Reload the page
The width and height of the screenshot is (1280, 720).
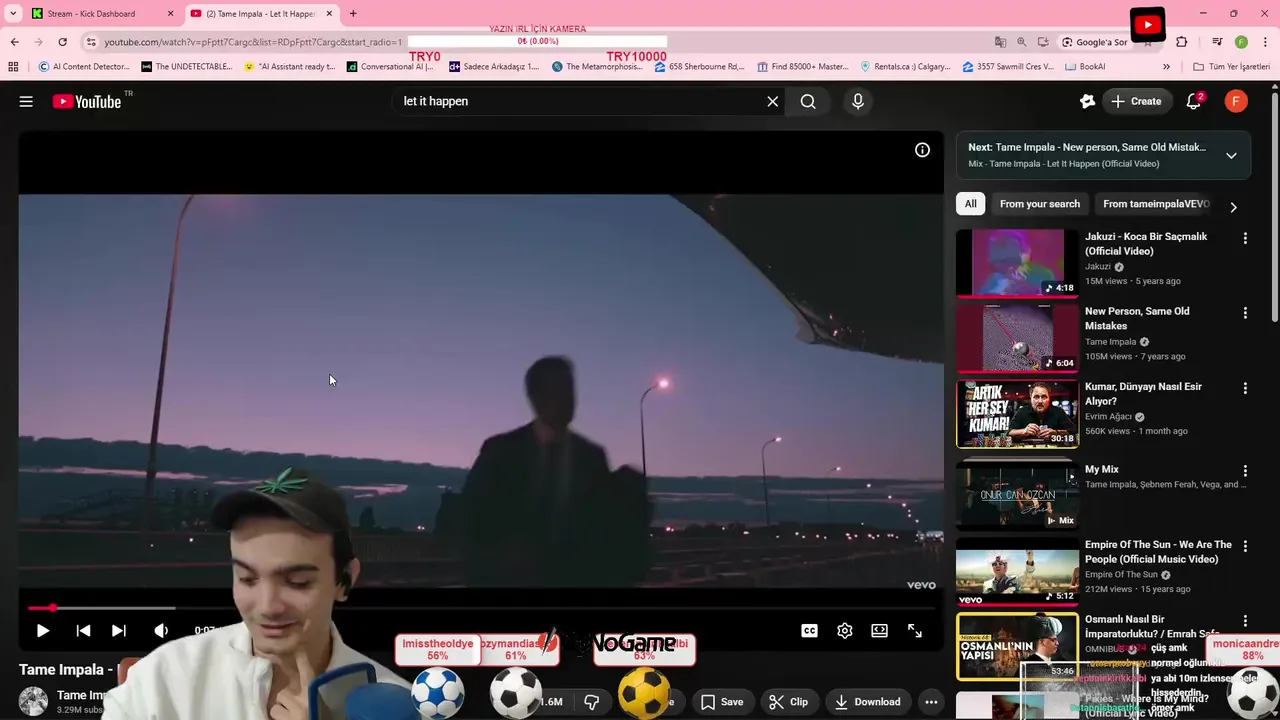tap(62, 42)
